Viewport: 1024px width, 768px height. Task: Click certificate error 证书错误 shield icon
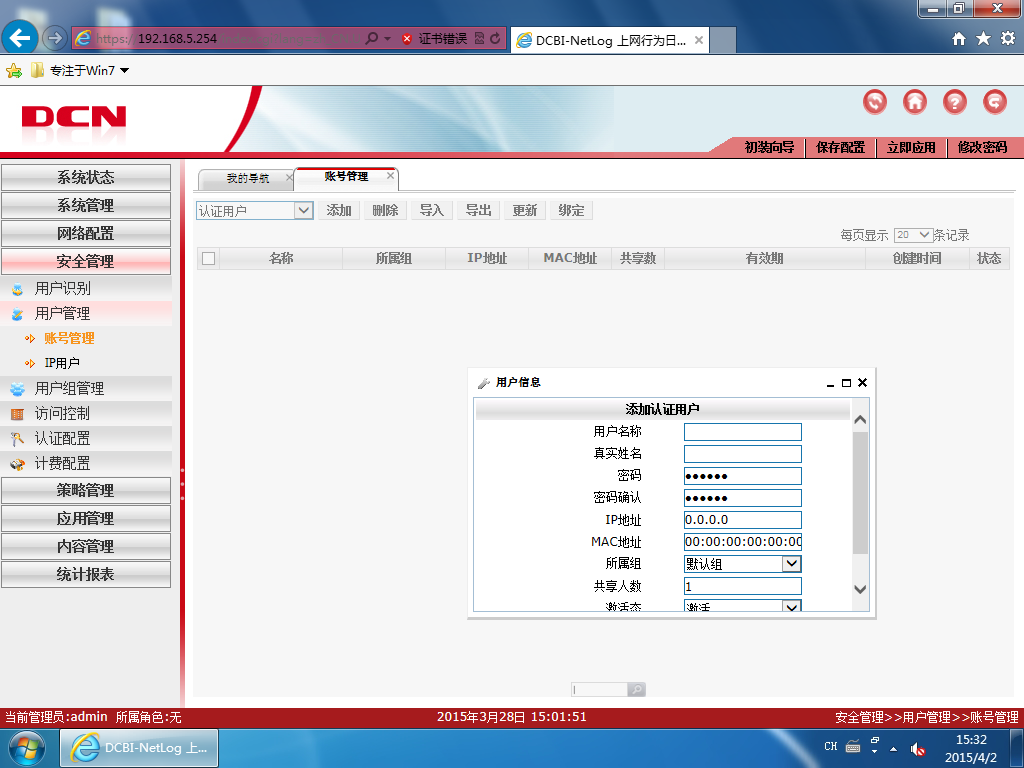tap(407, 39)
